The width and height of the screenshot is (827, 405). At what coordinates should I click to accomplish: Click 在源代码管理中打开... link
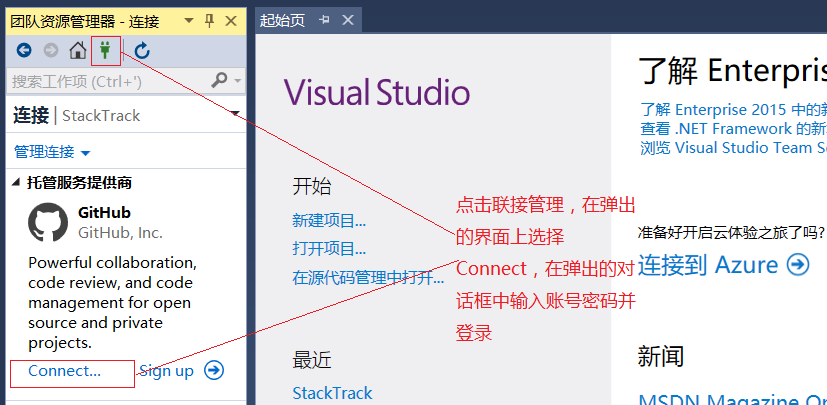coord(368,277)
